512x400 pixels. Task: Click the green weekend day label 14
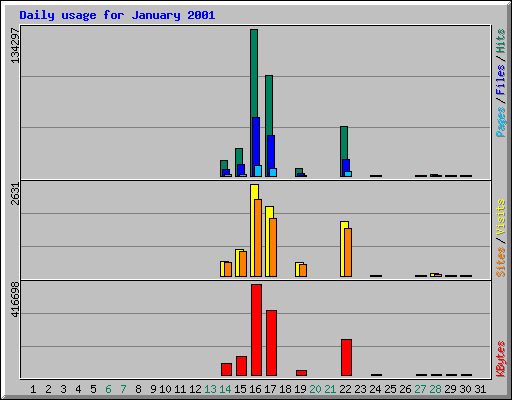225,389
